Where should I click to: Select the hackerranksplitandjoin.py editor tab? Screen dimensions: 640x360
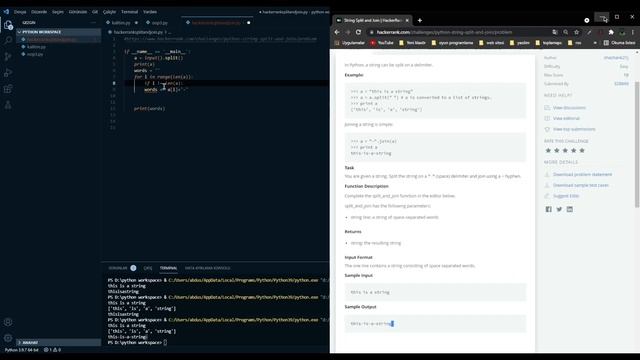pos(216,23)
